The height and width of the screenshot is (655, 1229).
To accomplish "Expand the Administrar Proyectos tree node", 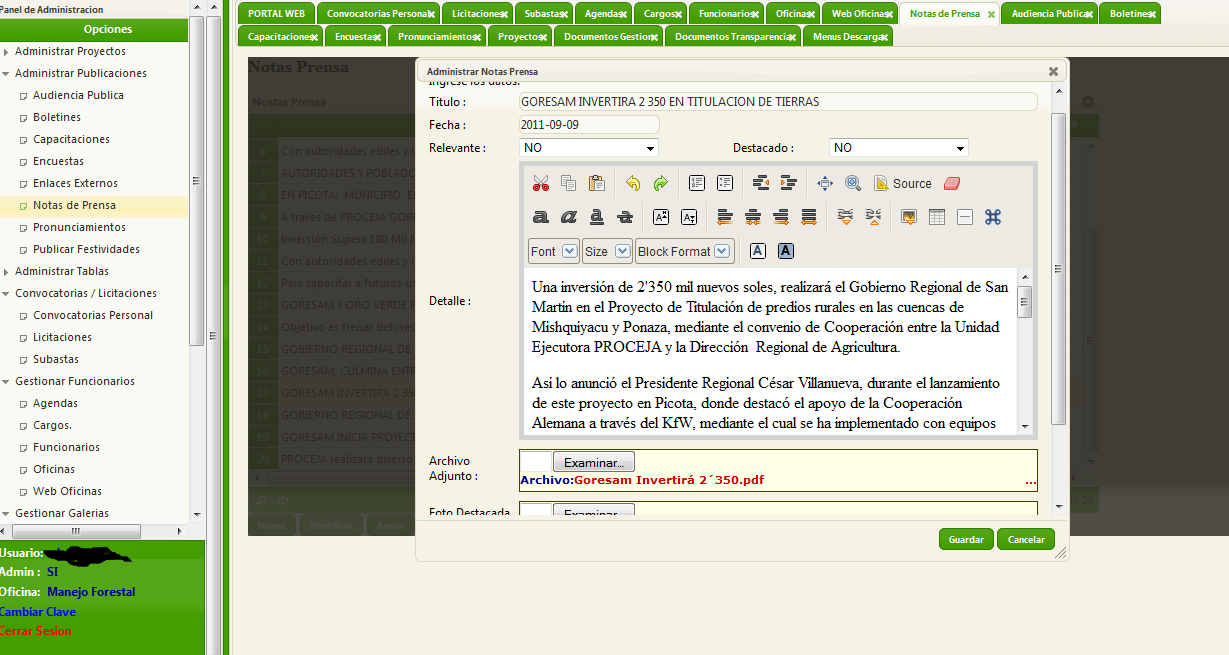I will [x=7, y=51].
